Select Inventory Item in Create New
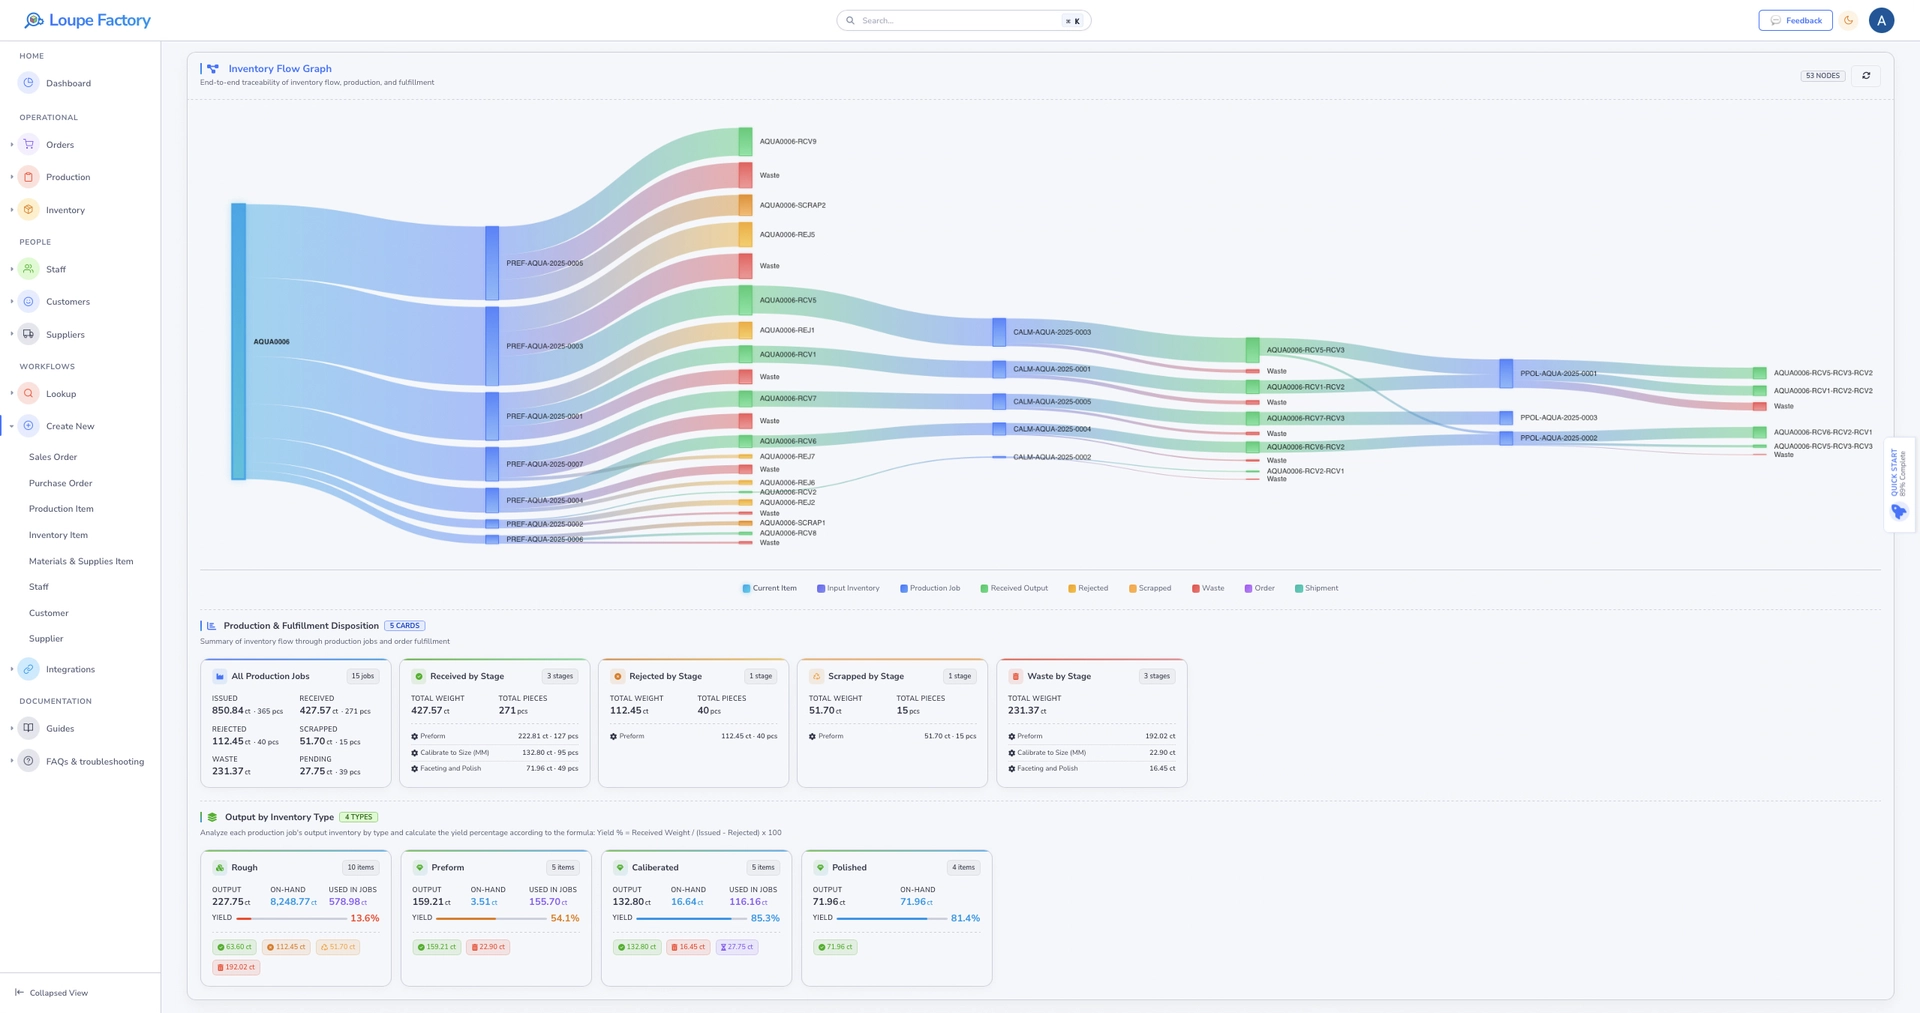Screen dimensions: 1920x1013 click(x=58, y=535)
